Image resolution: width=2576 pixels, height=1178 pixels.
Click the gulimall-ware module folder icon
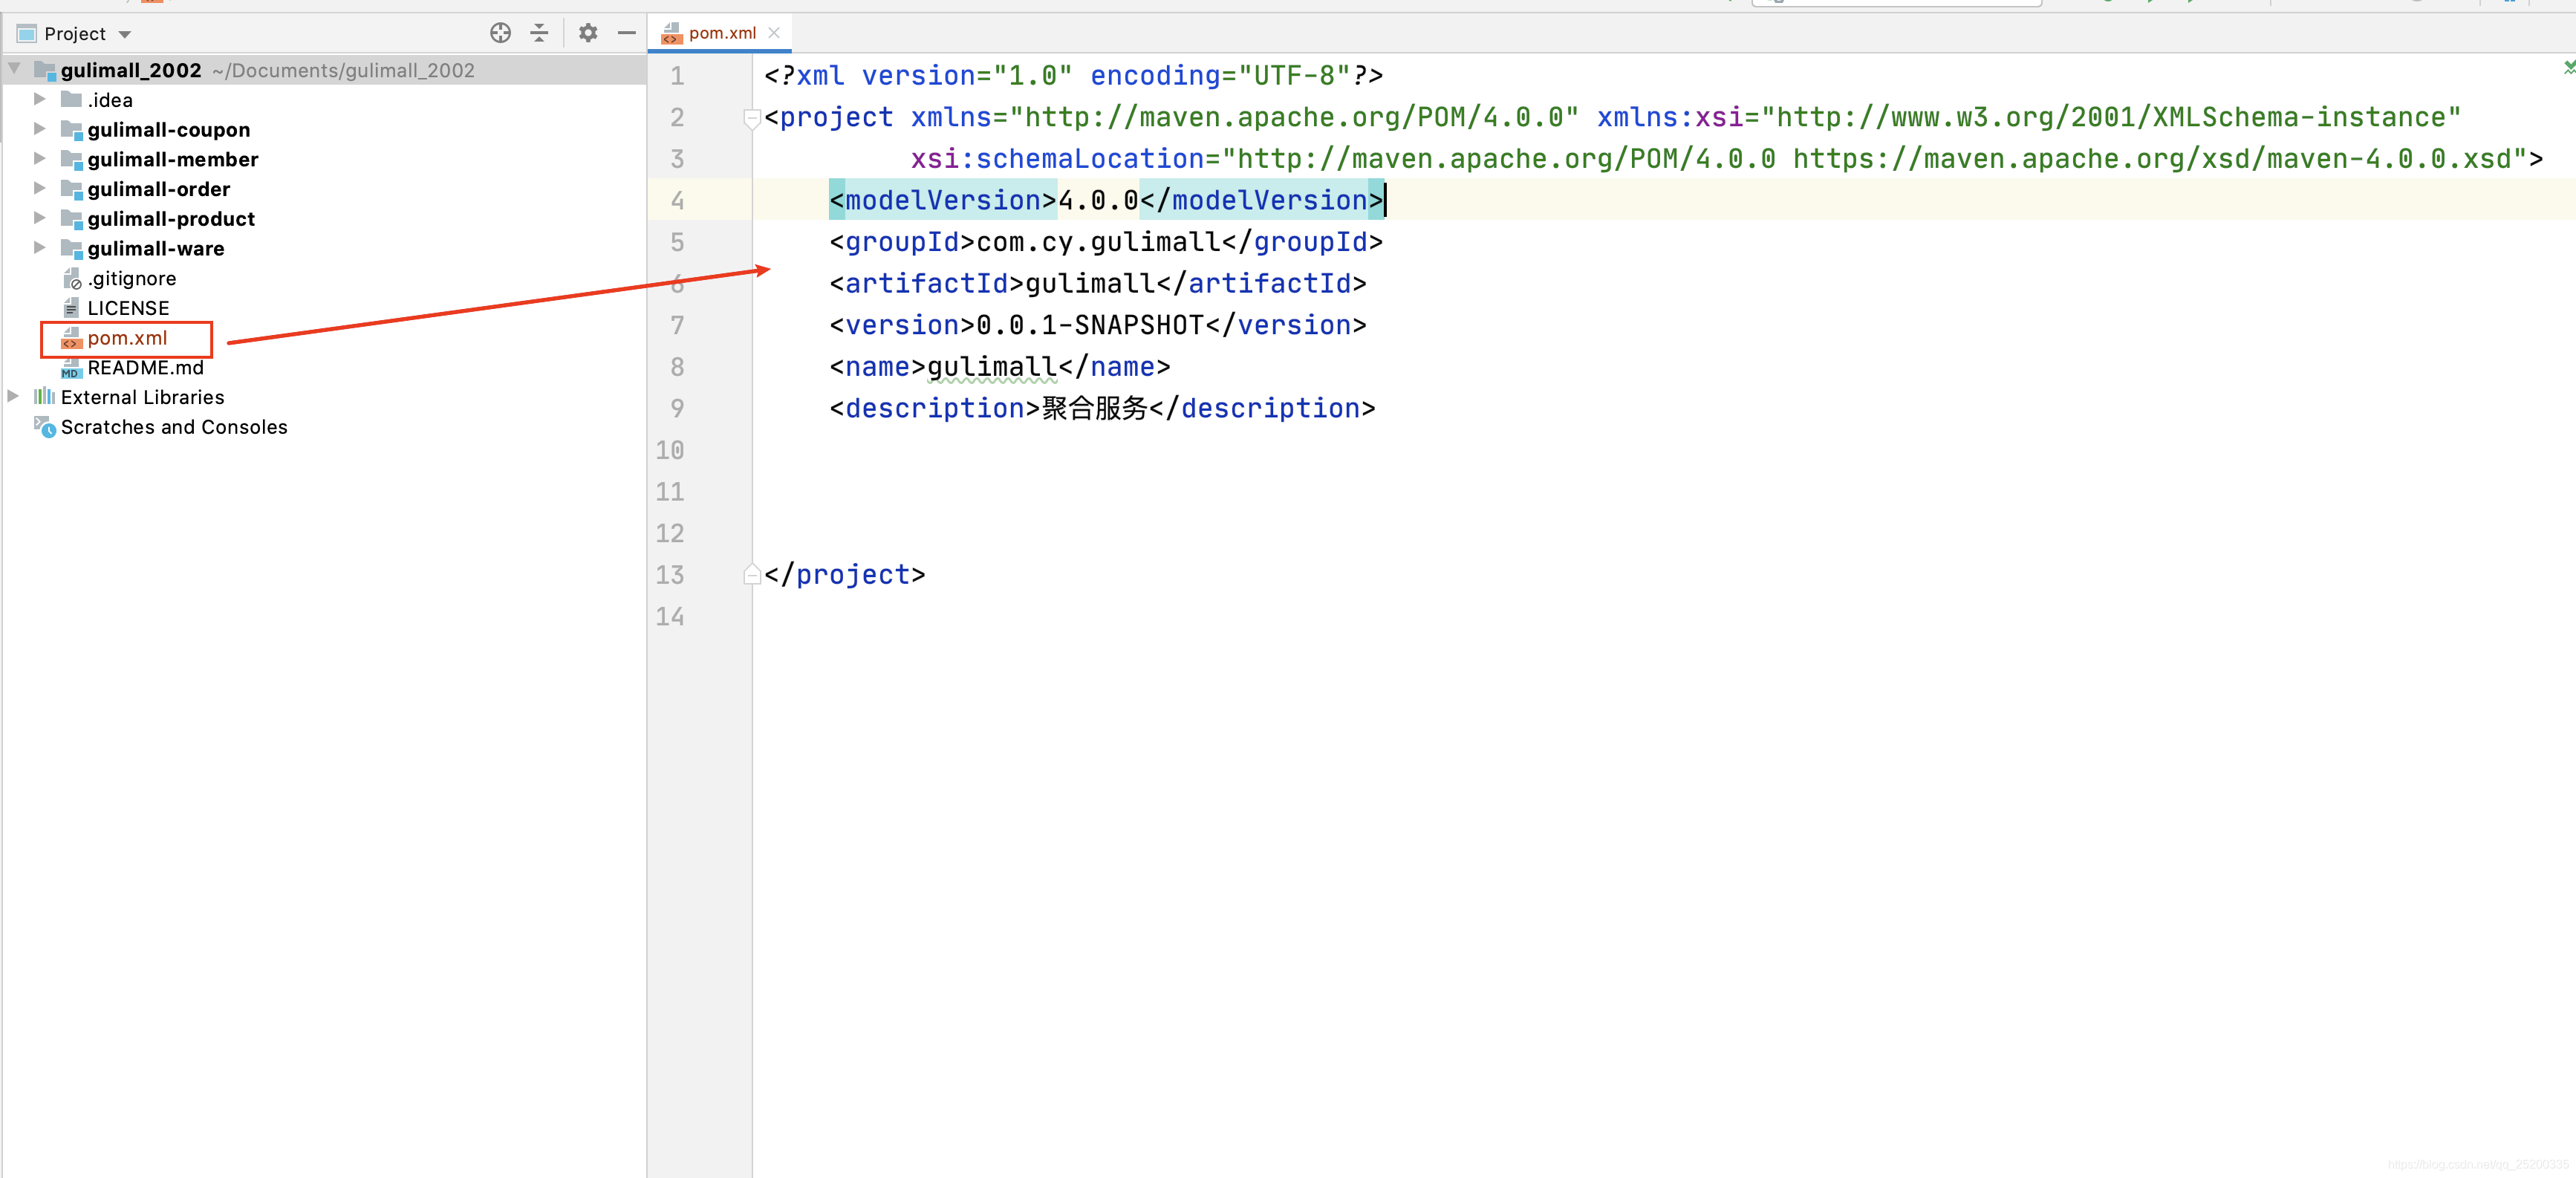click(x=71, y=248)
